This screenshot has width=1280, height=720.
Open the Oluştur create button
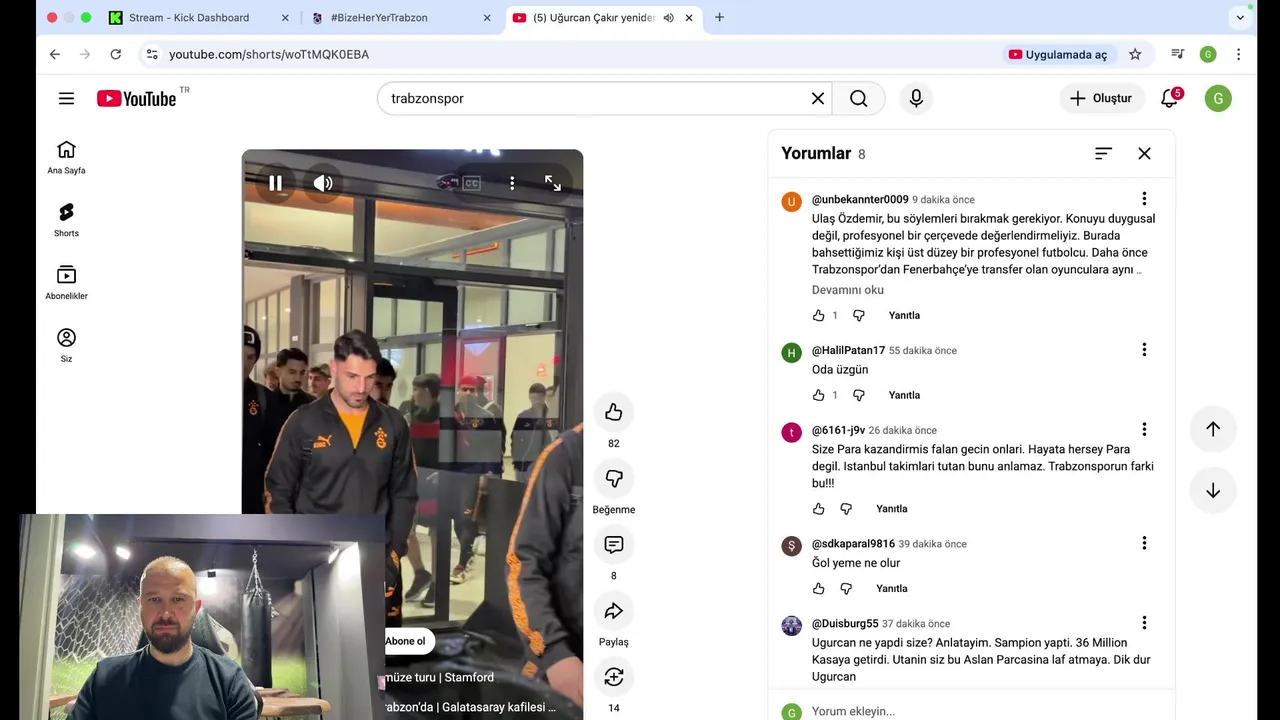point(1102,98)
